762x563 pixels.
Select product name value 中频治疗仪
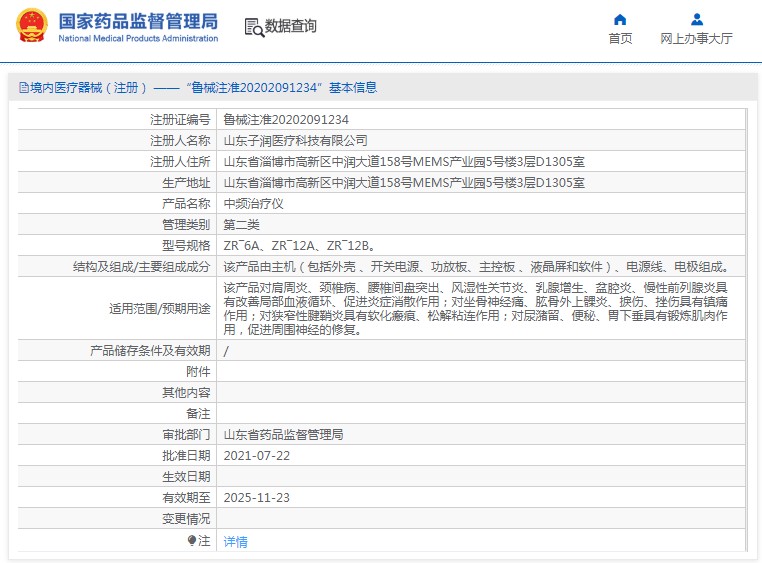pyautogui.click(x=254, y=204)
